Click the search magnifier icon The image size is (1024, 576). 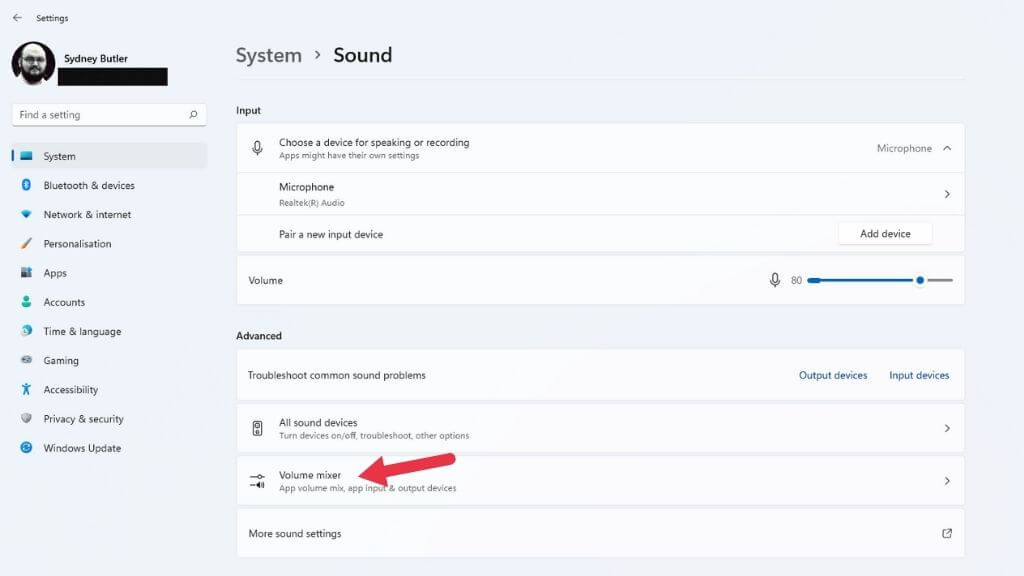tap(194, 115)
